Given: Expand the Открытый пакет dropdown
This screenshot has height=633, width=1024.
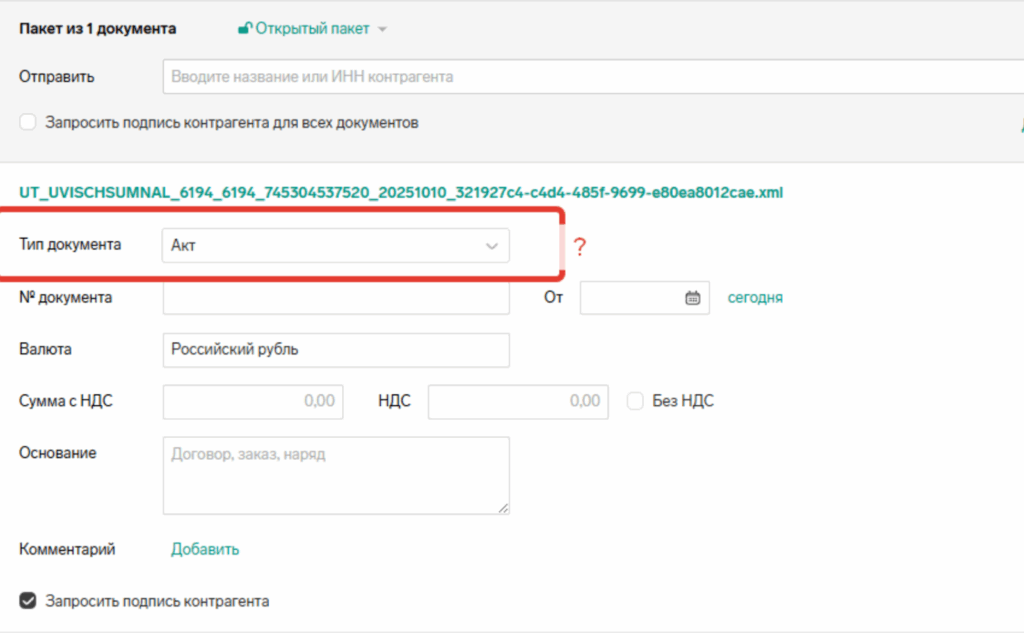Looking at the screenshot, I should pos(381,29).
